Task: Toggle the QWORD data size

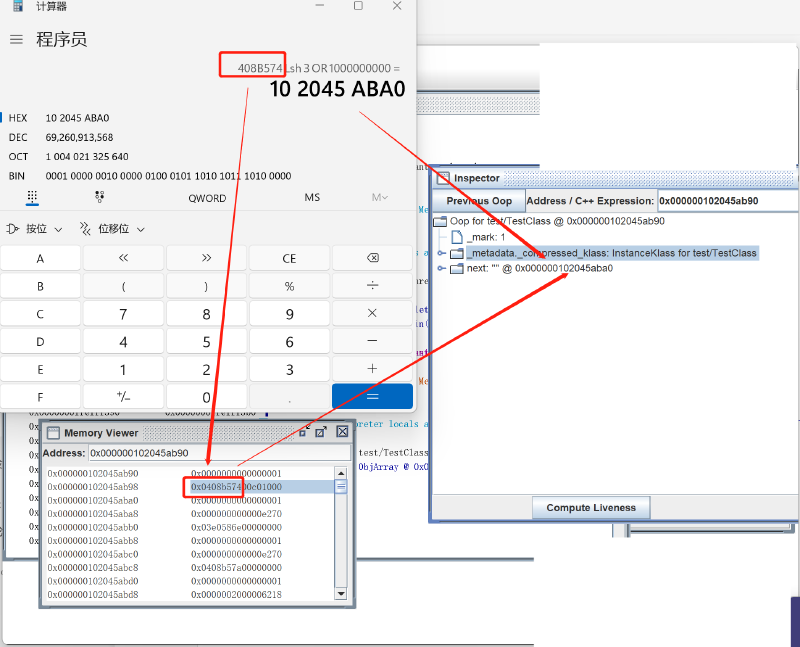Action: 207,197
